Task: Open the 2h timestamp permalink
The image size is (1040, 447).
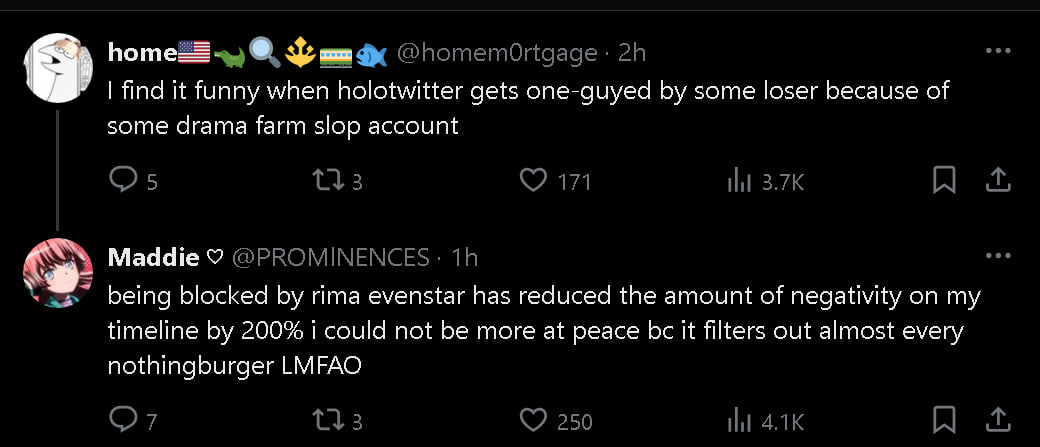Action: (x=633, y=52)
